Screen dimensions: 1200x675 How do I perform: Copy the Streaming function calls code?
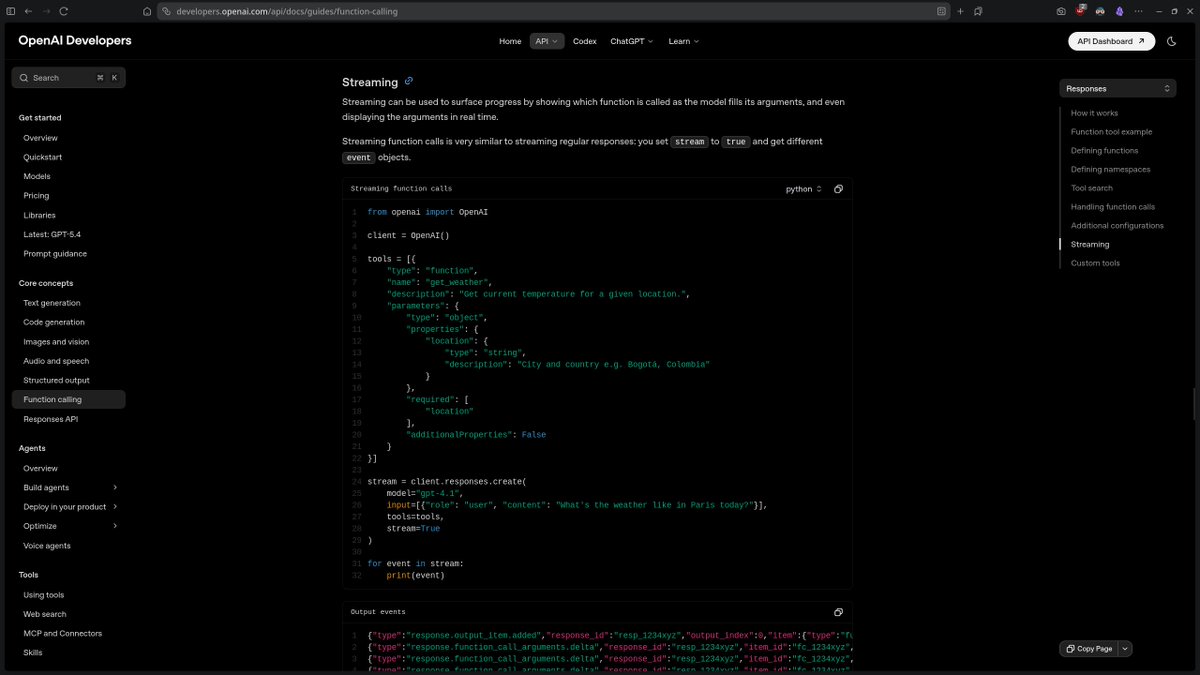(x=838, y=189)
